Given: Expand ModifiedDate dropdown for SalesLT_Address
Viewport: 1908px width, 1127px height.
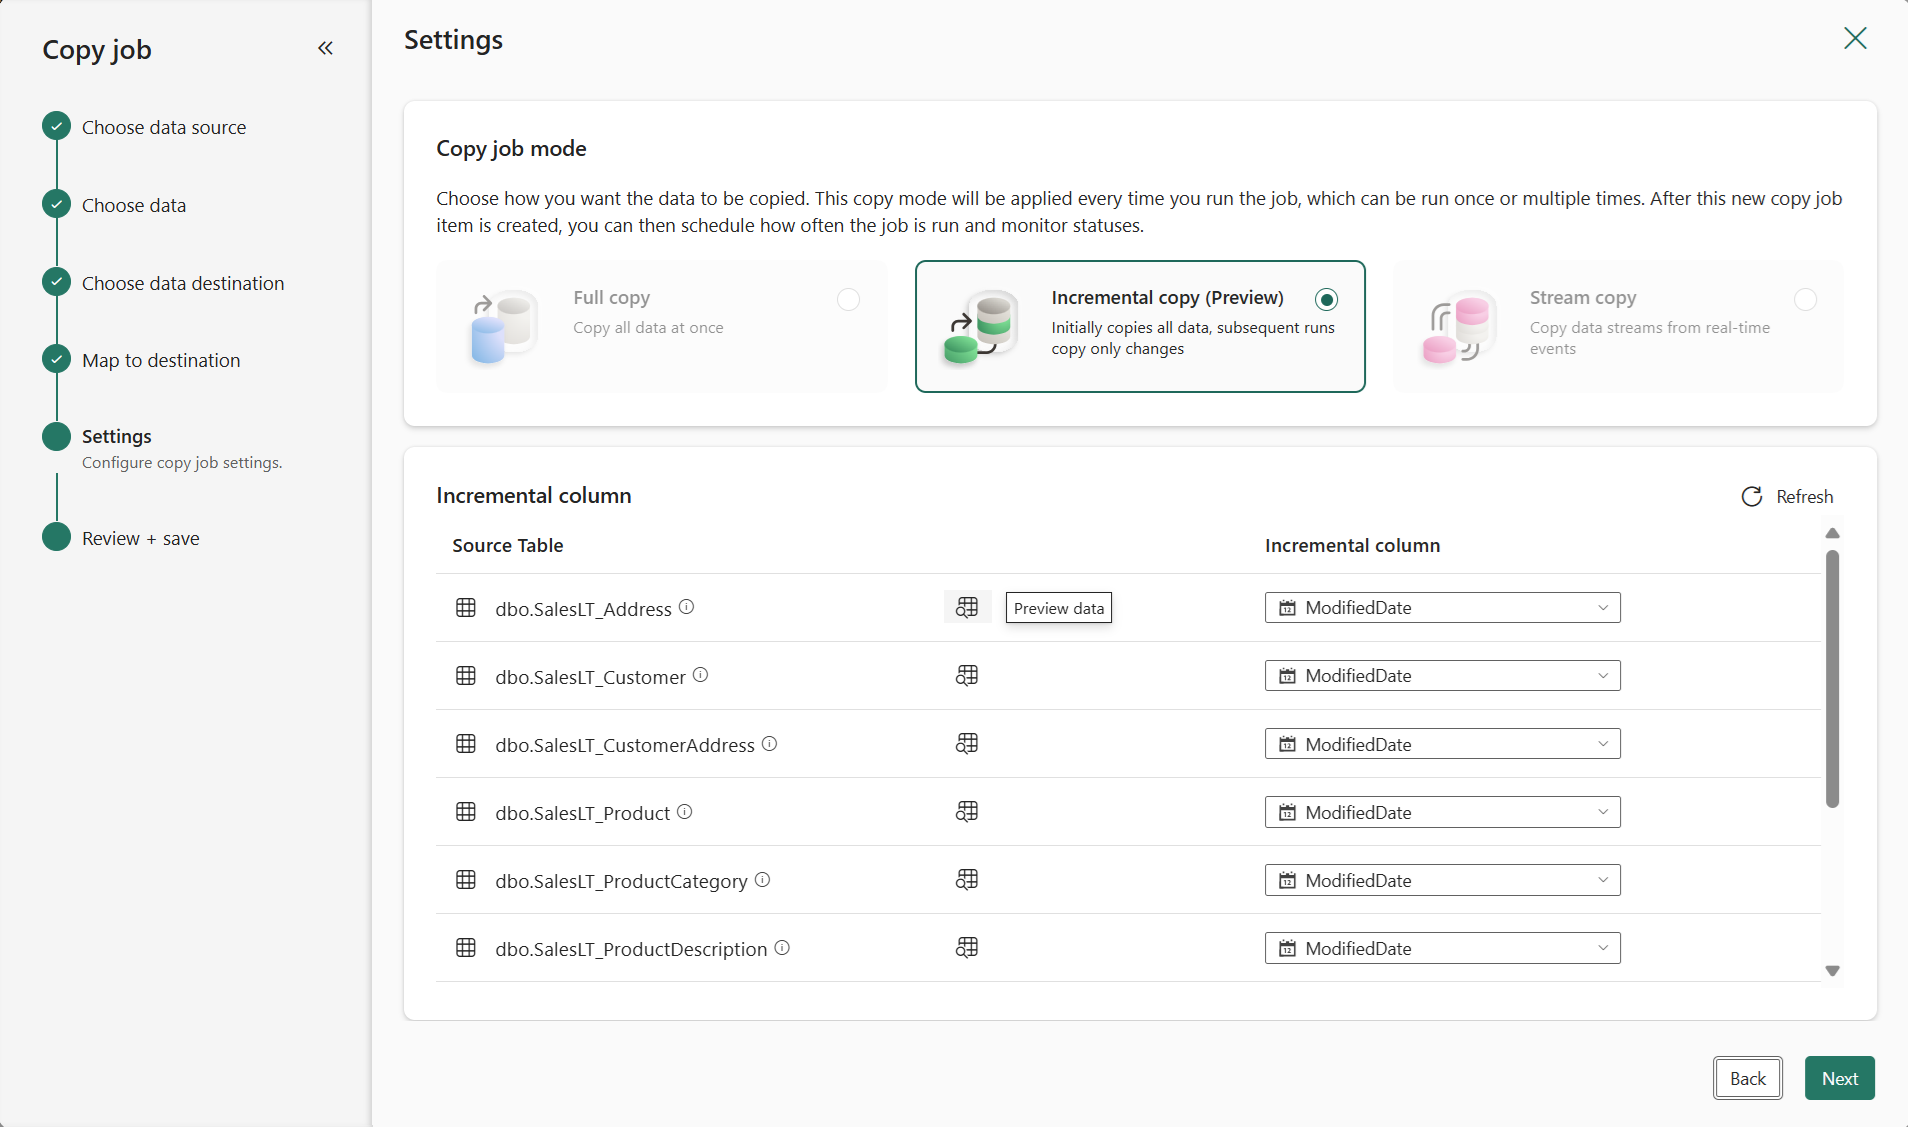Looking at the screenshot, I should (x=1442, y=608).
